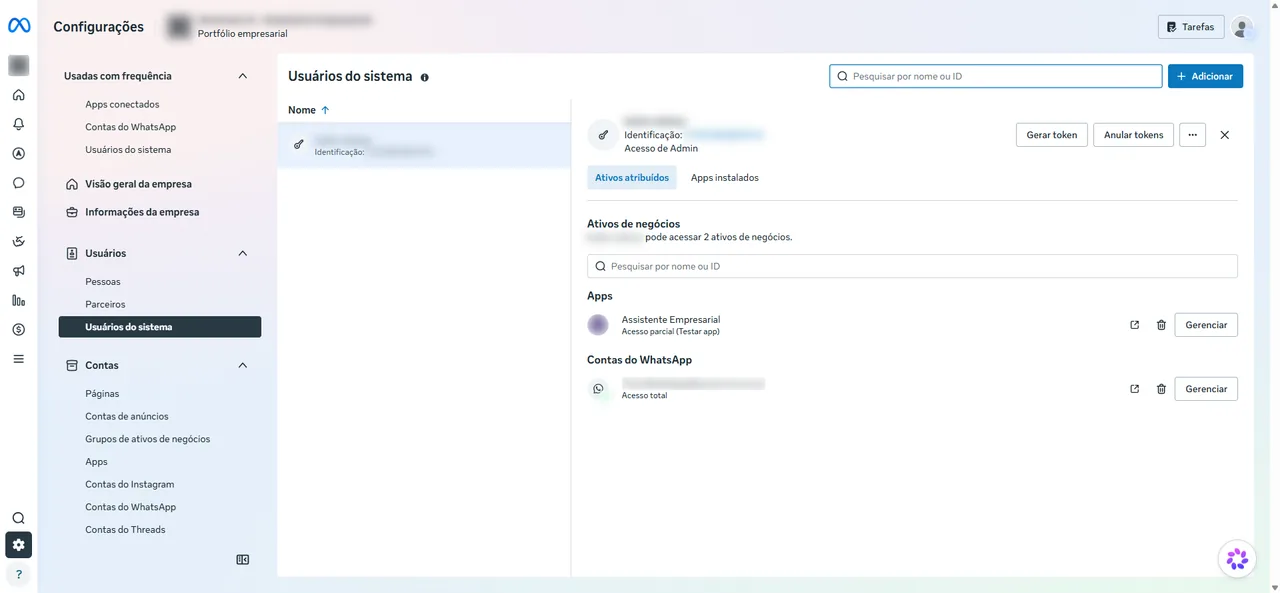Open WhatsApp account external link icon

click(1134, 389)
